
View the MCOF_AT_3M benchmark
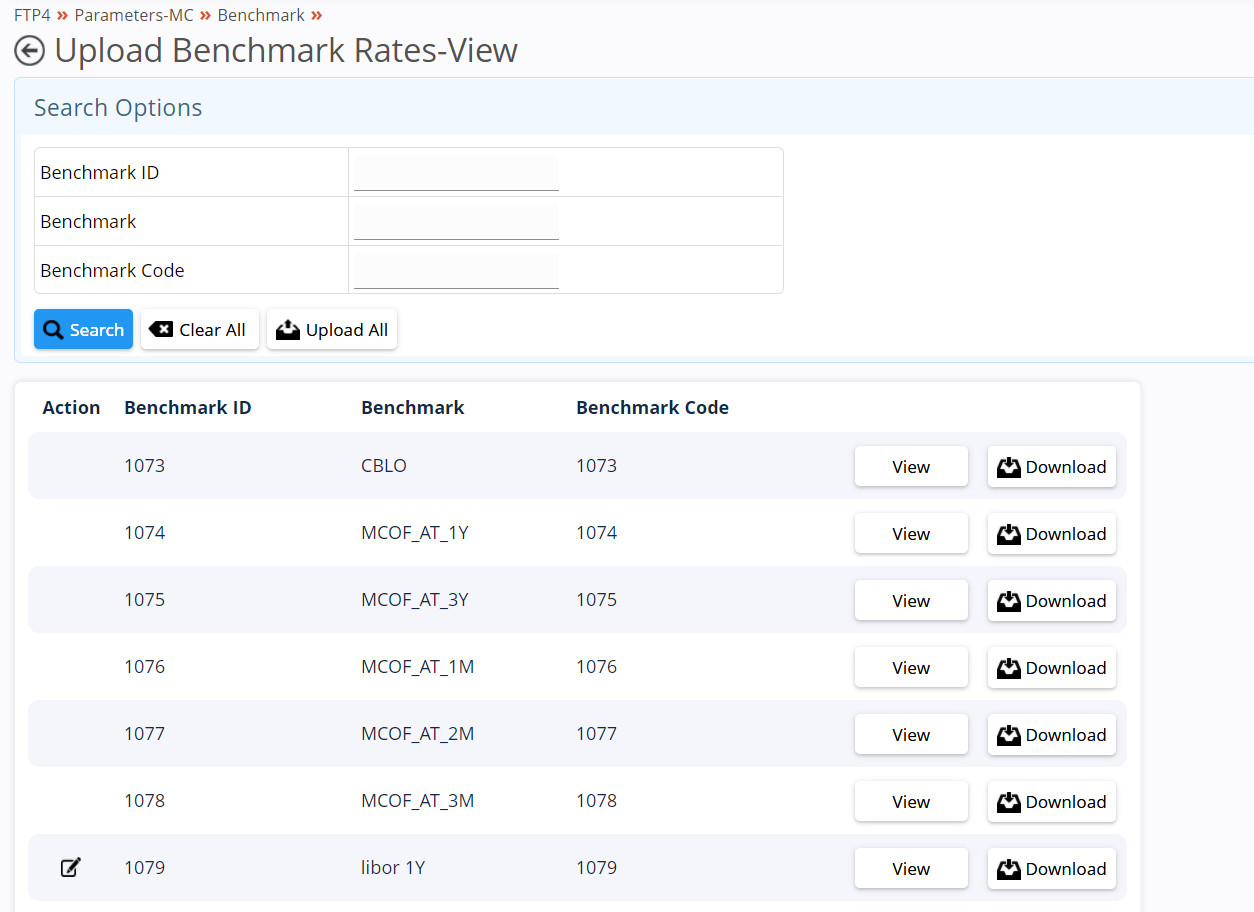point(911,801)
